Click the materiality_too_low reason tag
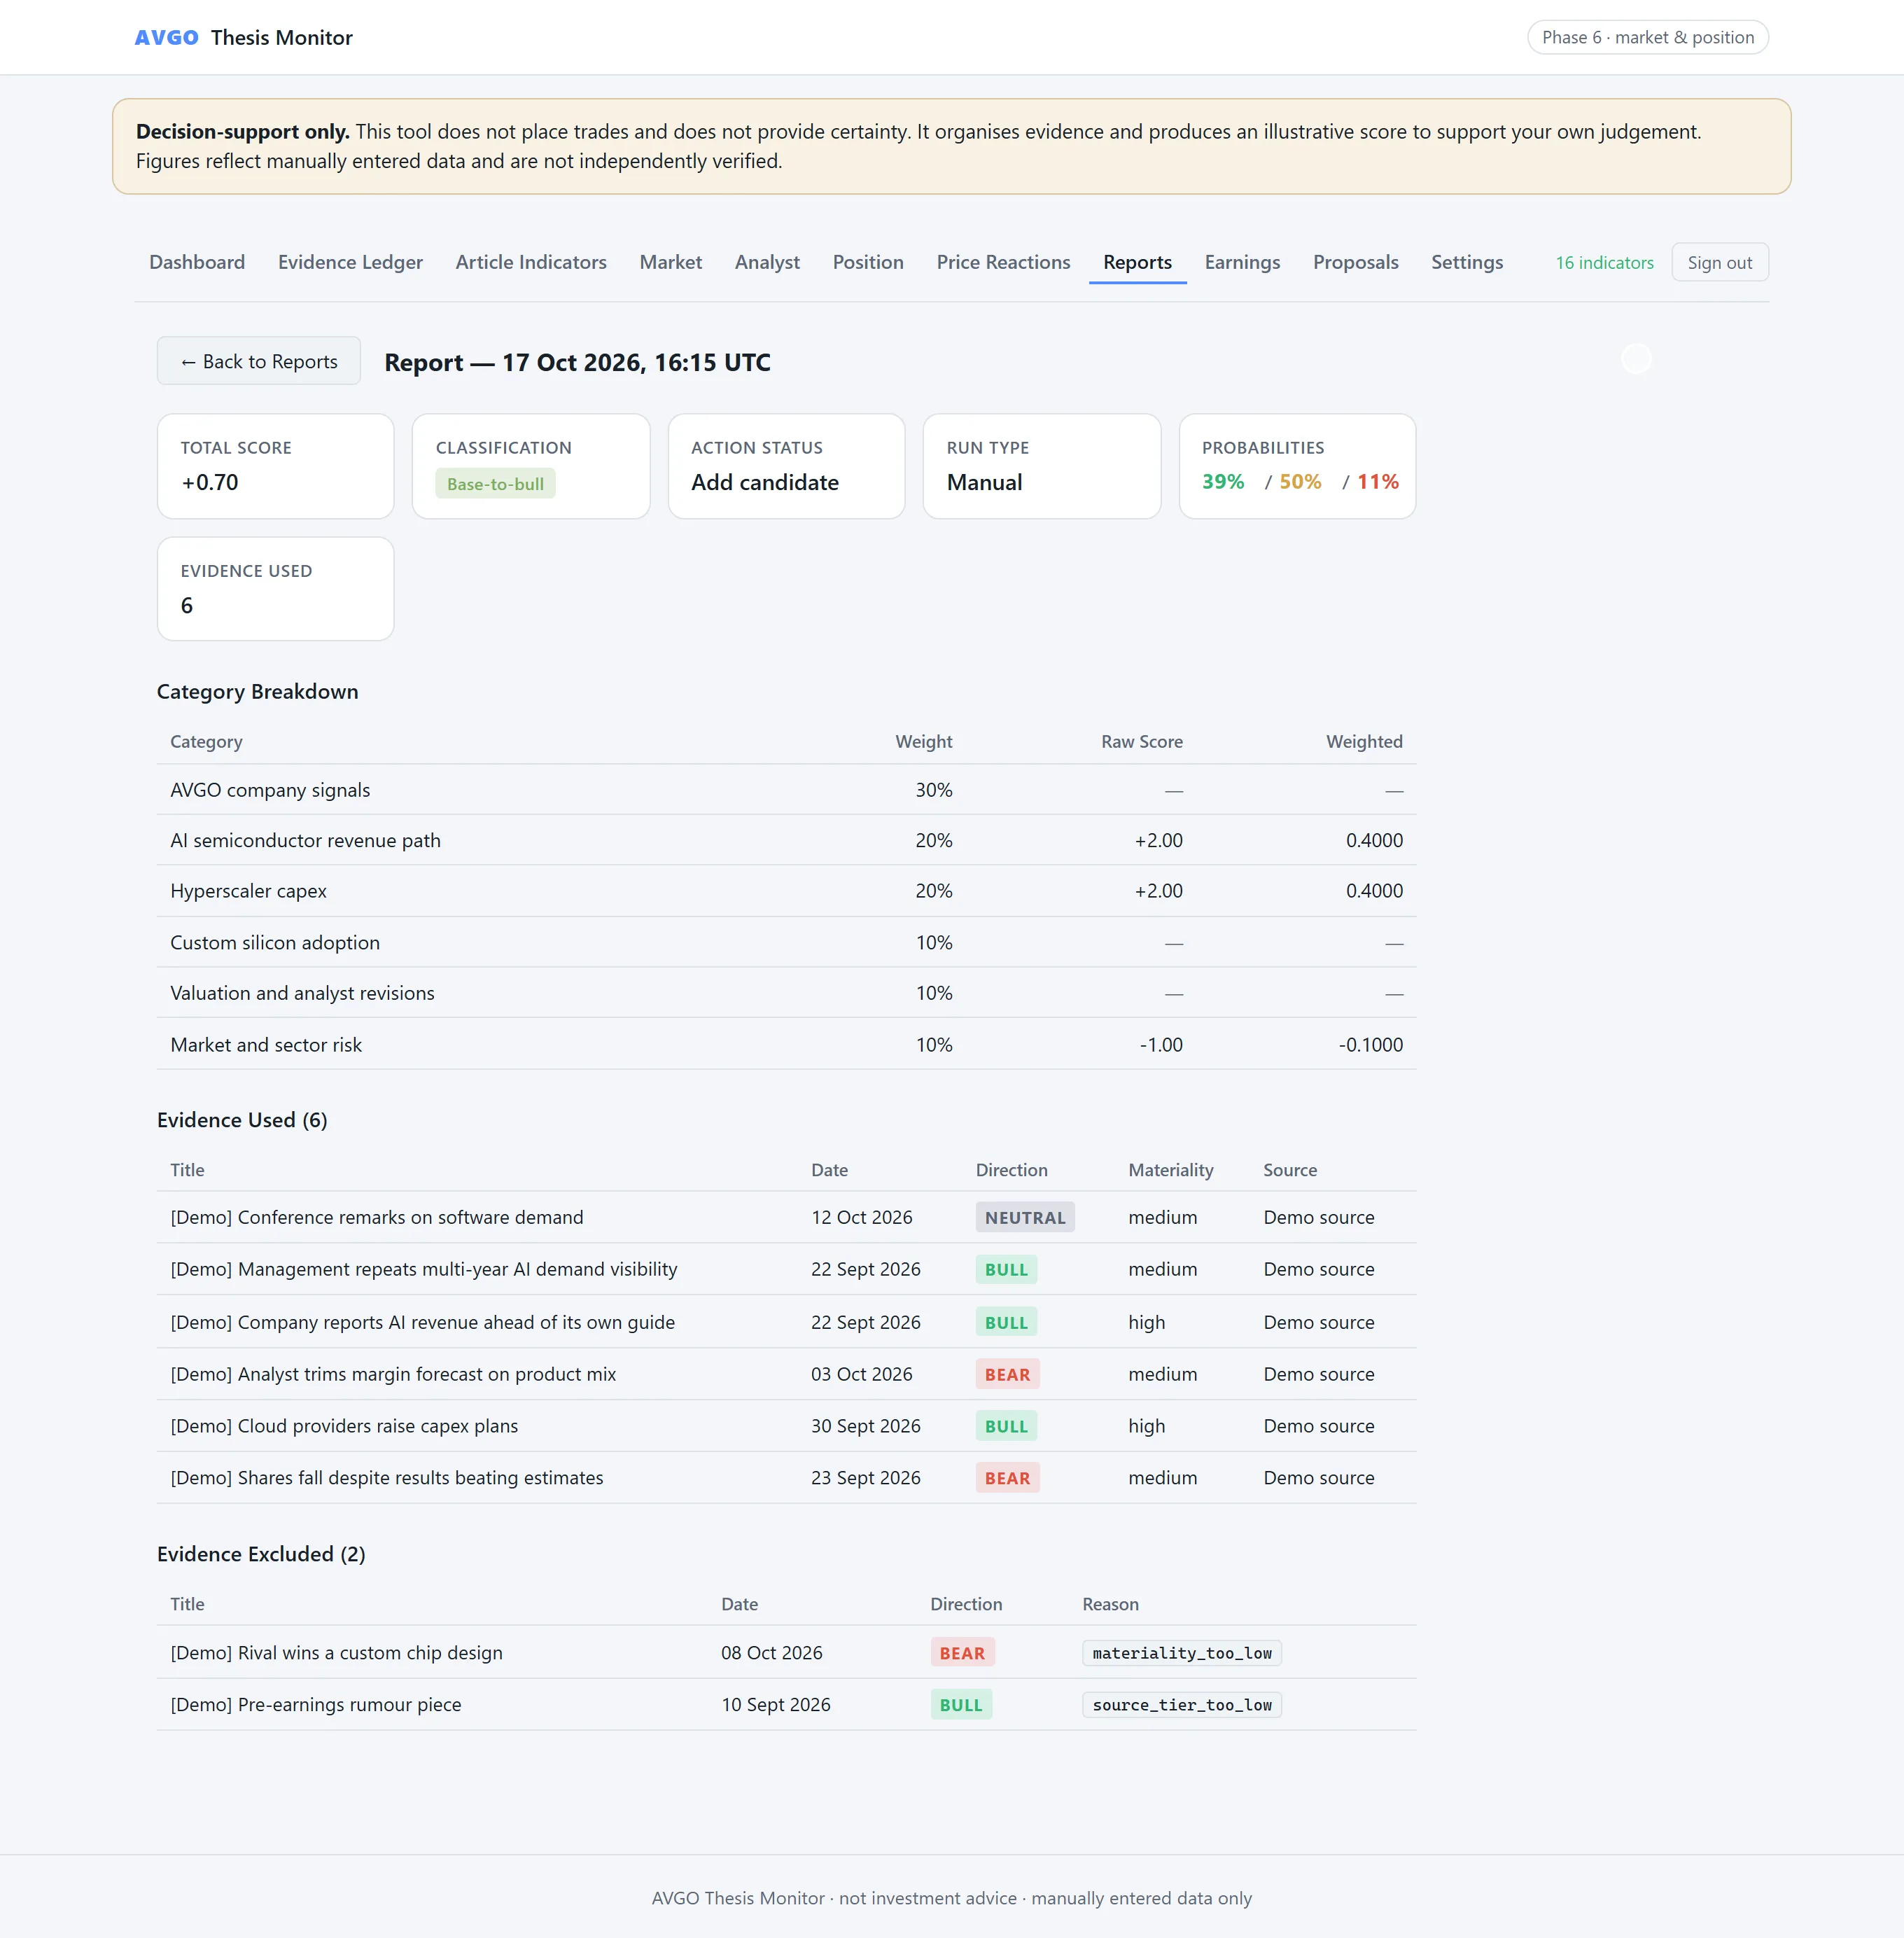Screen dimensions: 1904x1938 (1182, 1653)
